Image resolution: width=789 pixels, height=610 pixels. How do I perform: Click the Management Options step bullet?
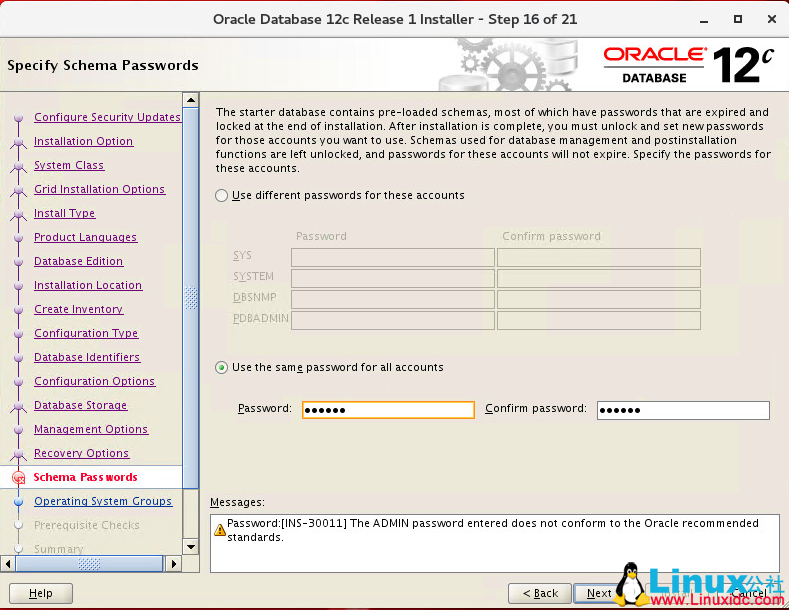coord(19,430)
